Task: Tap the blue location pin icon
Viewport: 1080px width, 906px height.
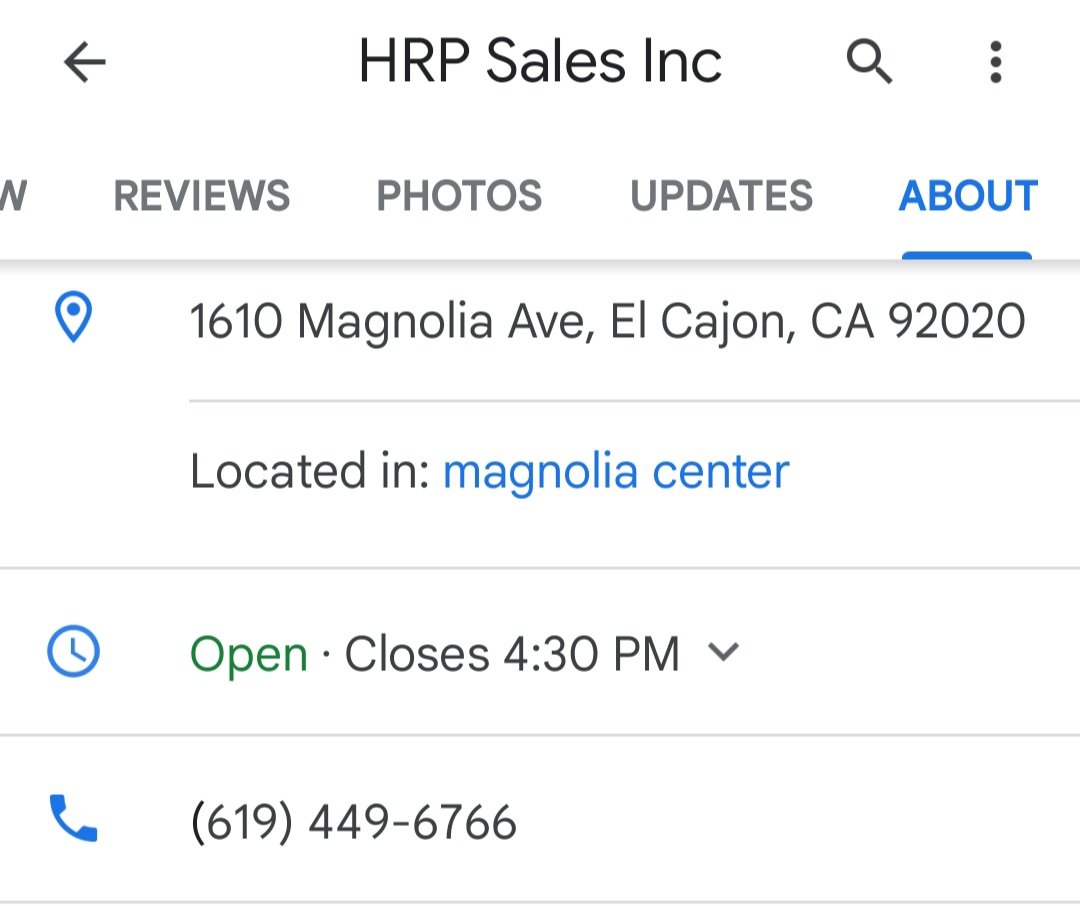Action: coord(73,317)
